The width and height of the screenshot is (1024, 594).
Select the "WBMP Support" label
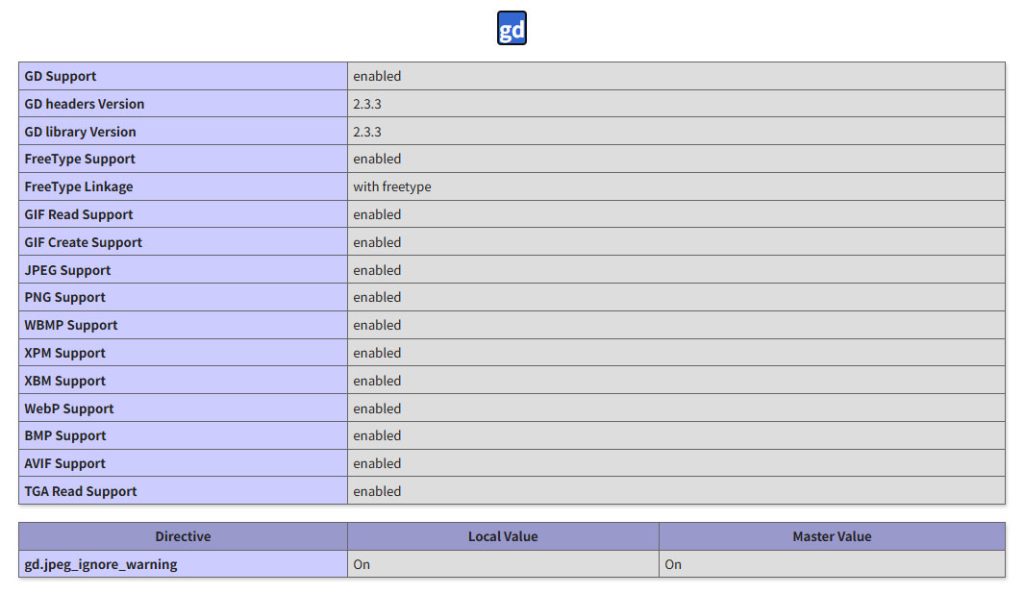click(71, 326)
